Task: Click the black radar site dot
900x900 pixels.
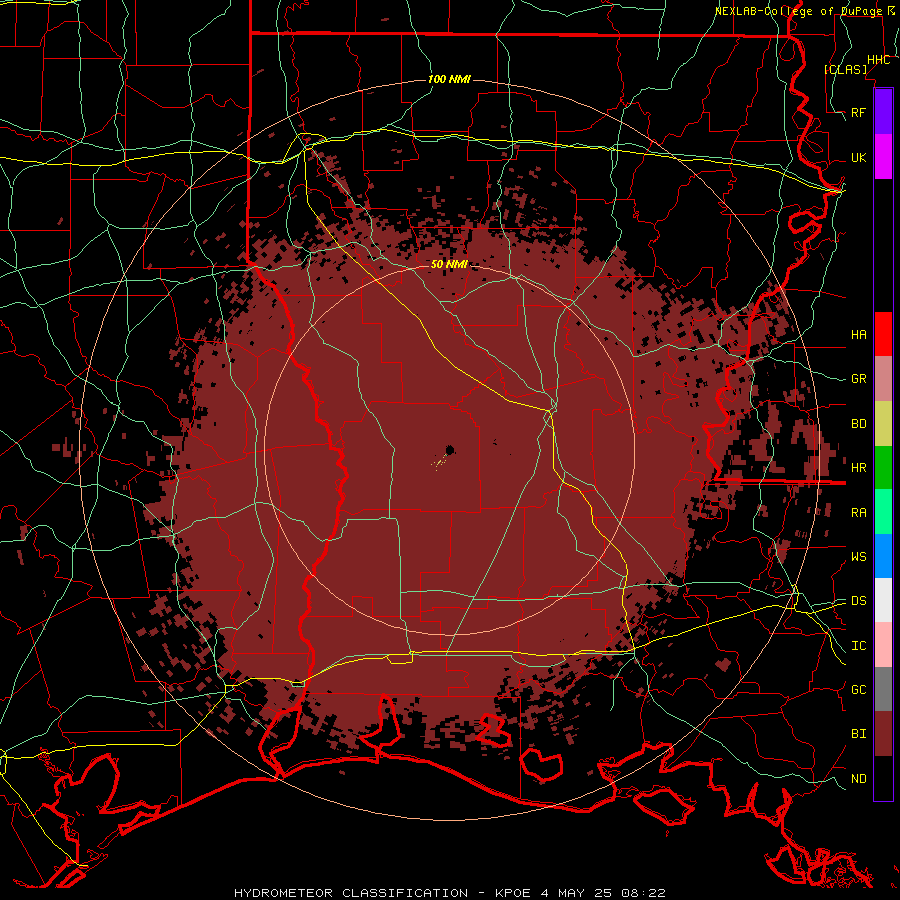Action: 450,449
